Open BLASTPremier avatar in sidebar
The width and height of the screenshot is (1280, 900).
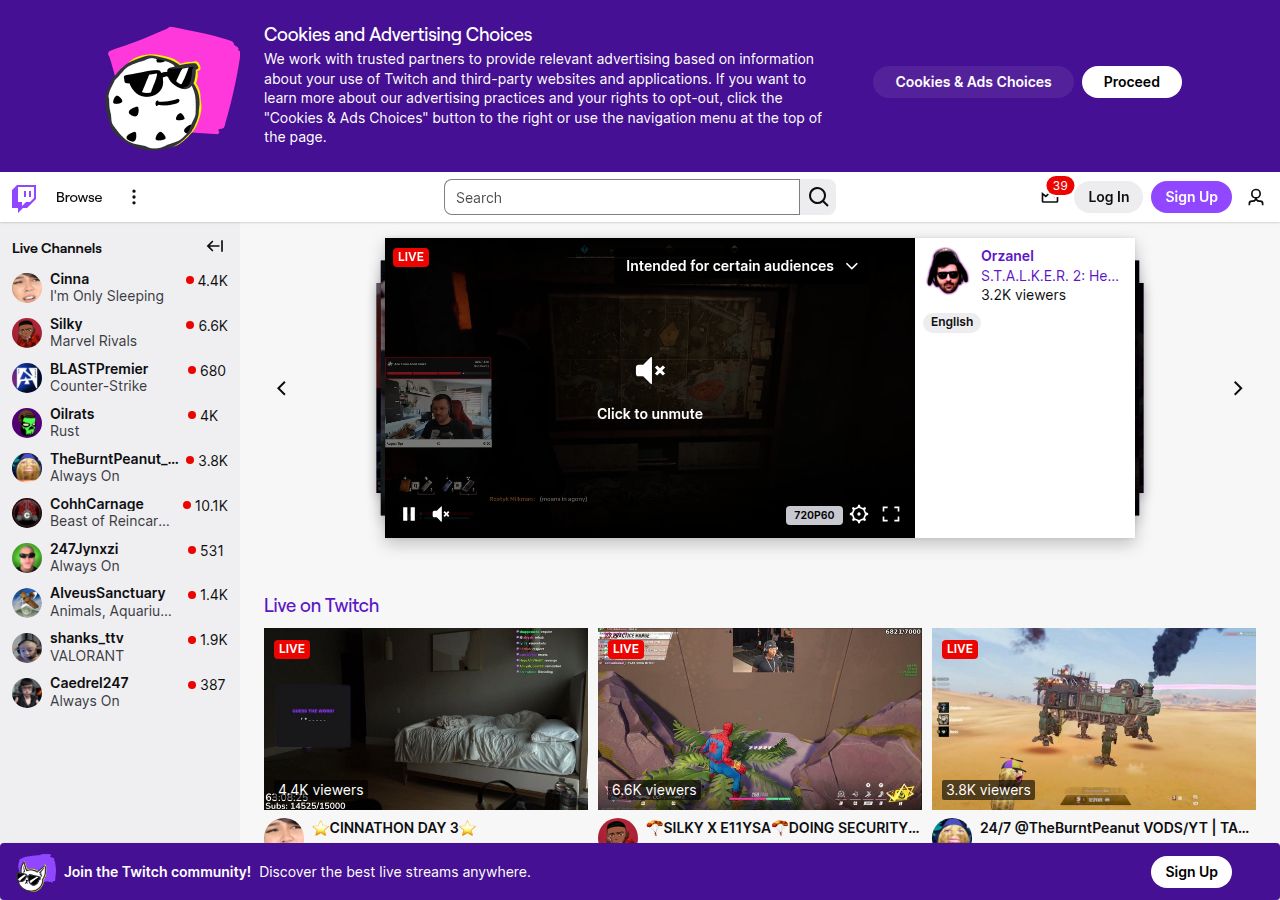pos(27,378)
